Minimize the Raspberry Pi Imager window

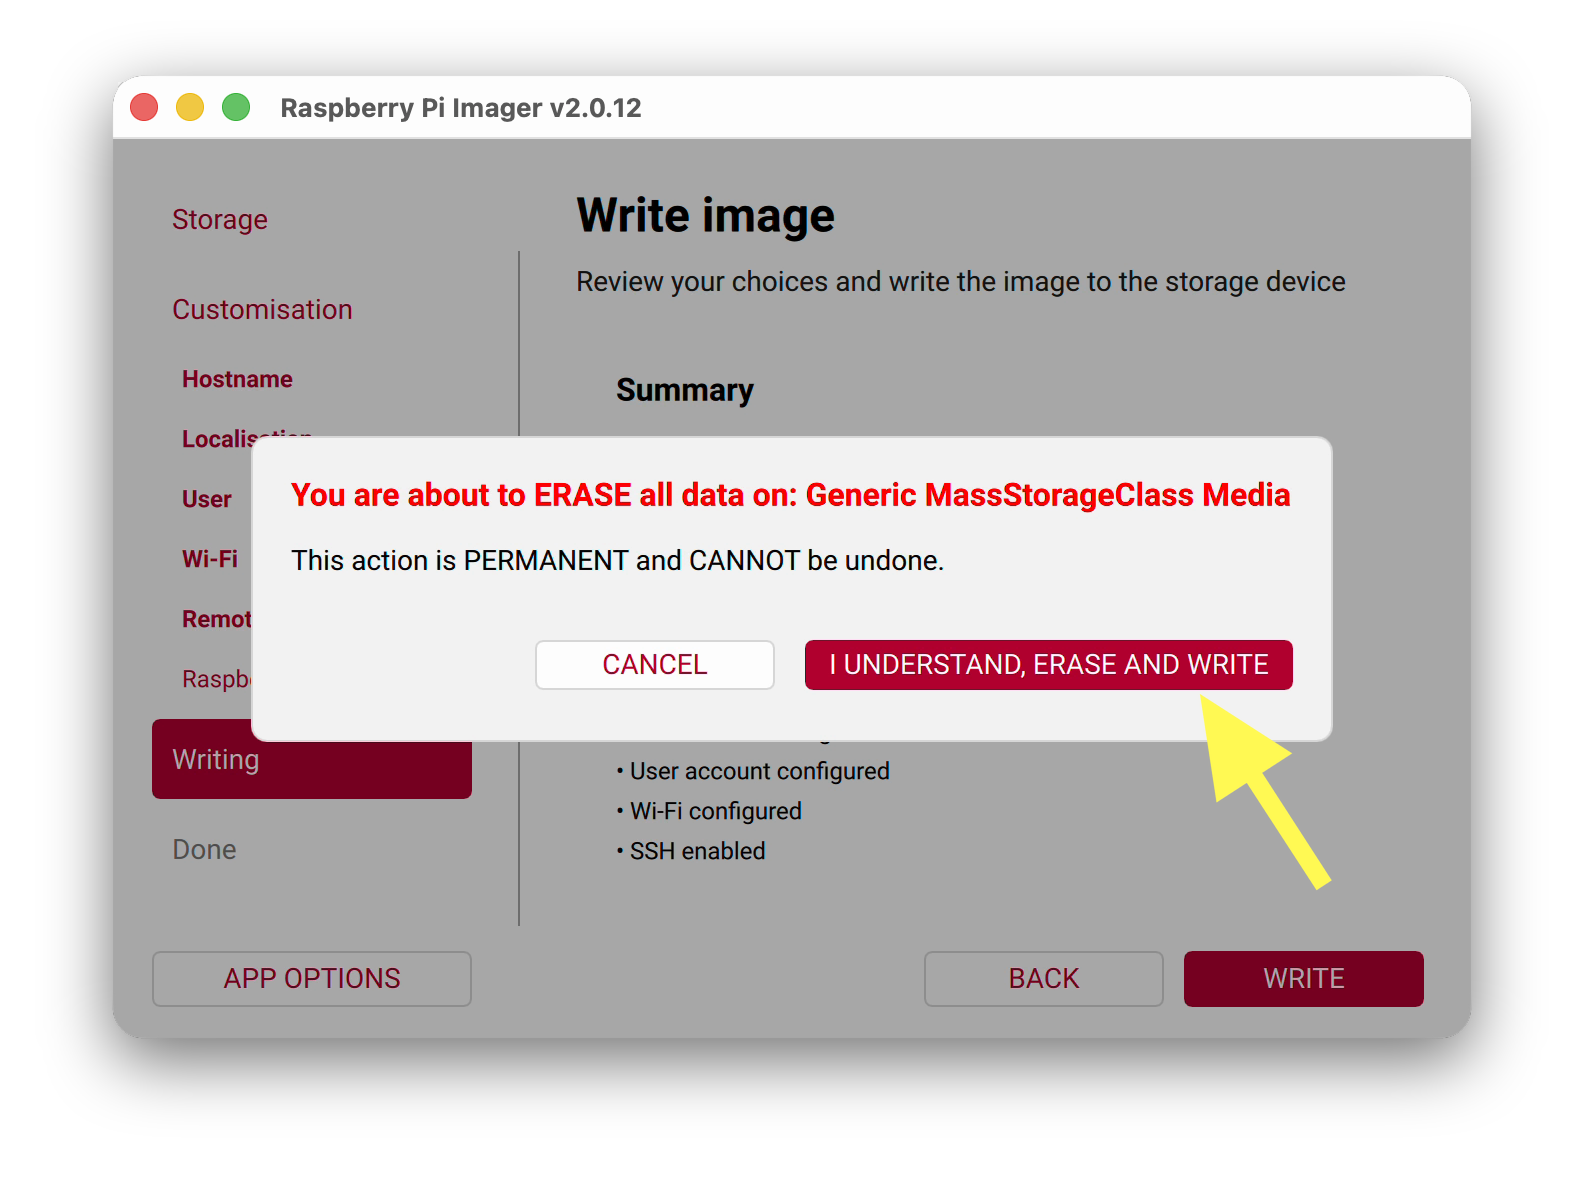click(190, 107)
